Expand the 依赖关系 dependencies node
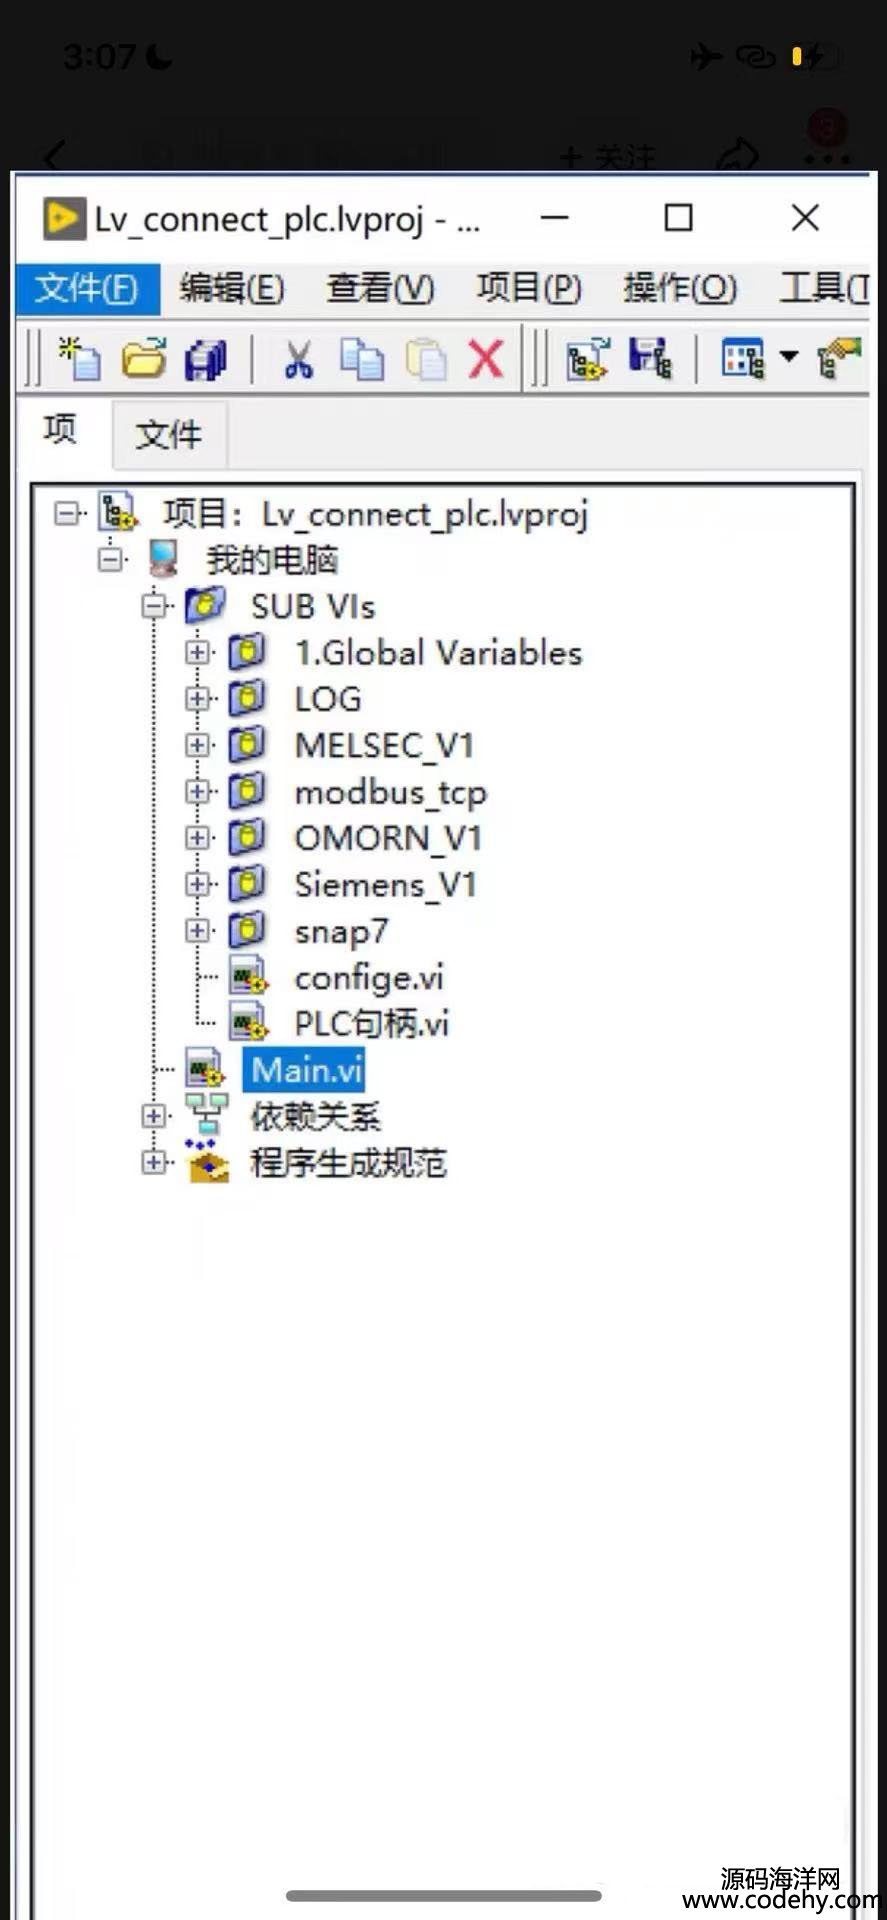The height and width of the screenshot is (1920, 887). [154, 1115]
